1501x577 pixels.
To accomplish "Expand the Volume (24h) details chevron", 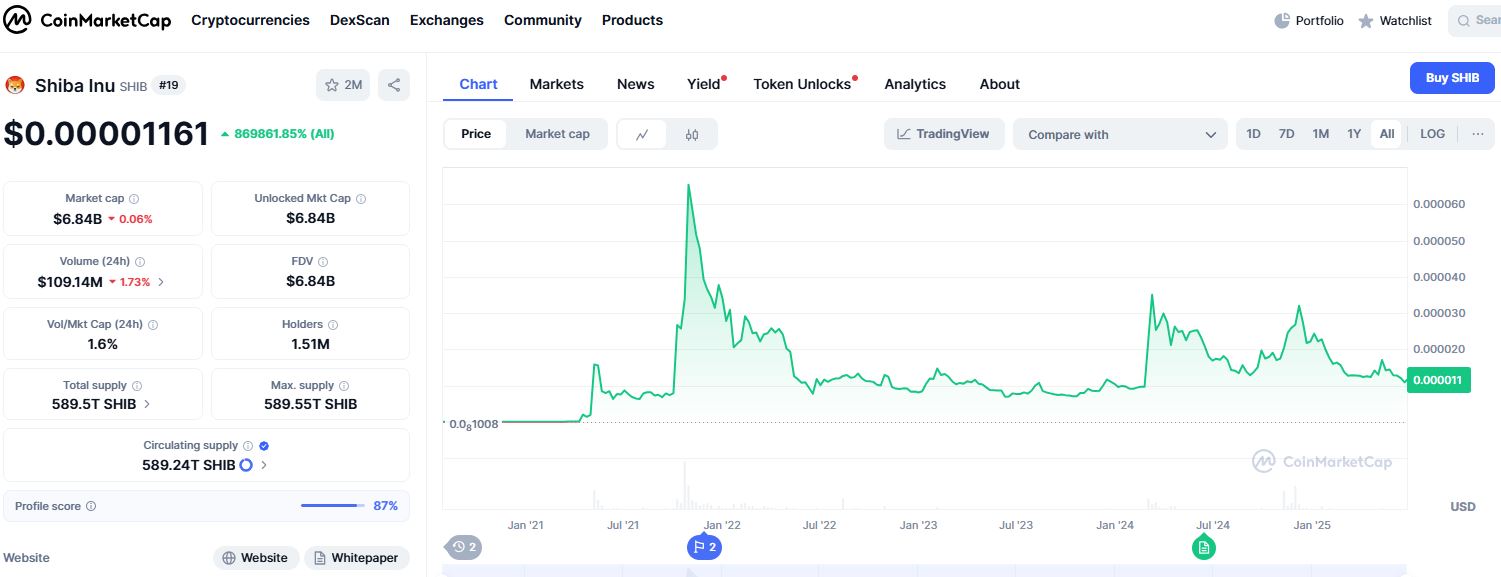I will (x=162, y=282).
